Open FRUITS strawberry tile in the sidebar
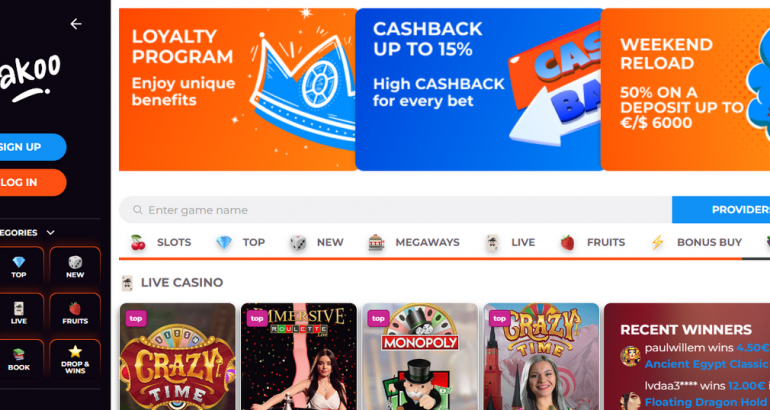The width and height of the screenshot is (770, 410). pyautogui.click(x=75, y=313)
